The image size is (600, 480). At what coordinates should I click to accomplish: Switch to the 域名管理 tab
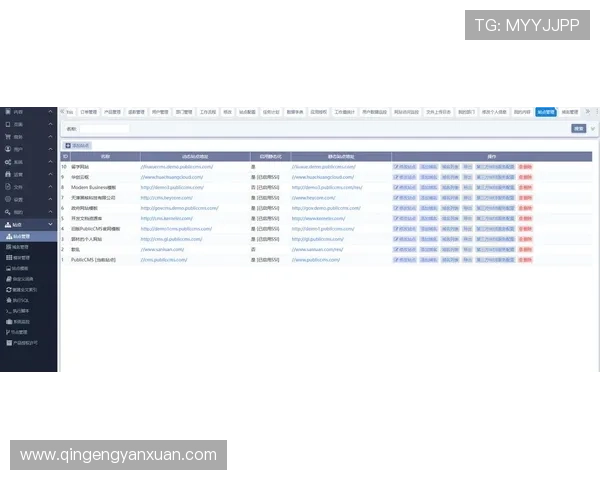[x=569, y=112]
